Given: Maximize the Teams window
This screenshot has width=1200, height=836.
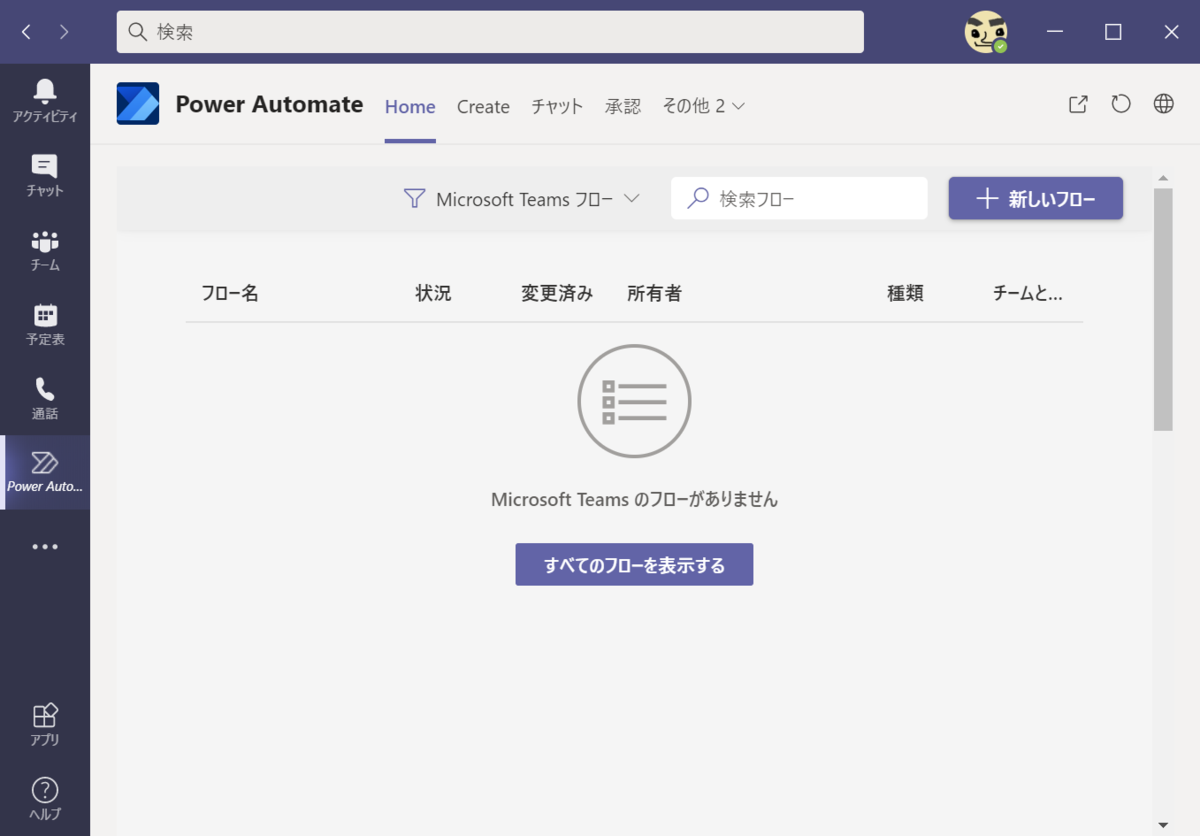Looking at the screenshot, I should [1113, 32].
